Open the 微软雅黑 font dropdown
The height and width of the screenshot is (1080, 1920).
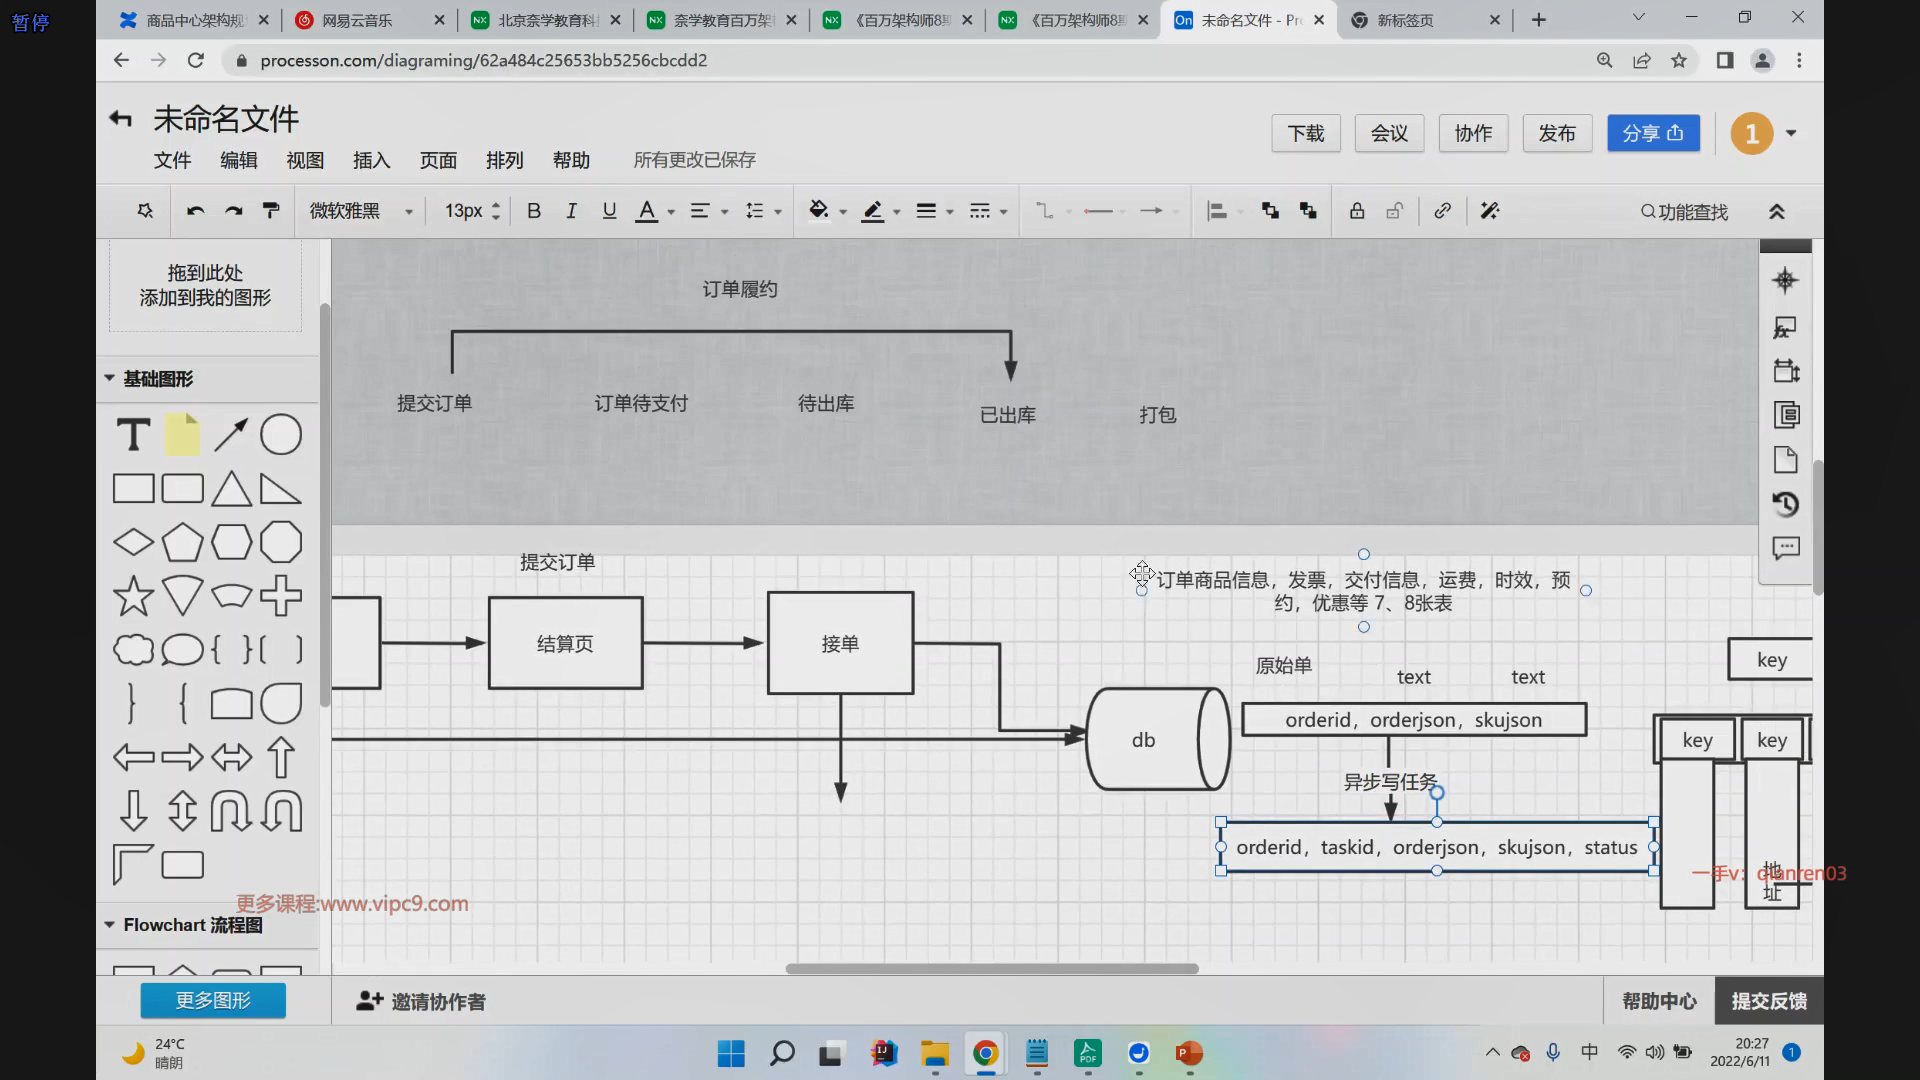coord(361,211)
